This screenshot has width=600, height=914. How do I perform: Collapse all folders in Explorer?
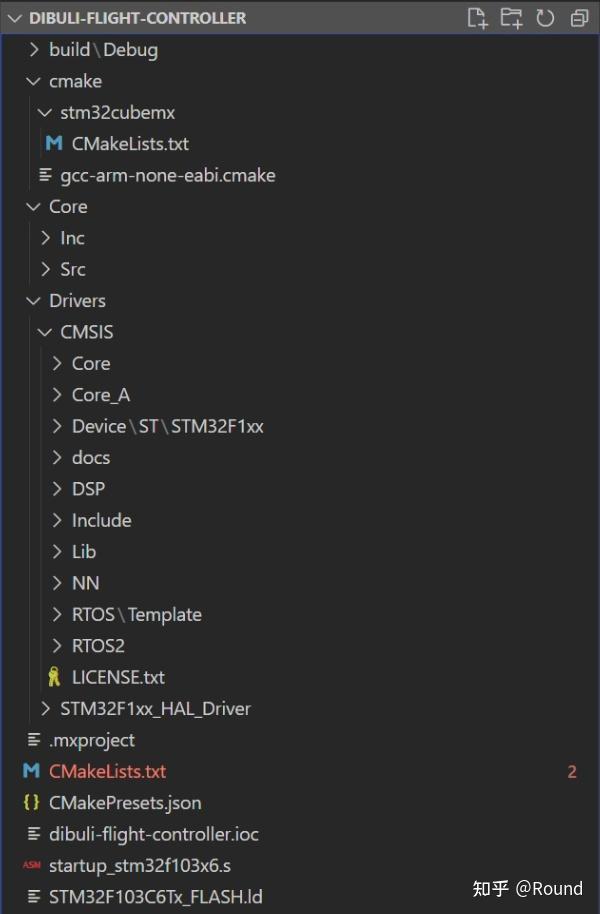coord(577,18)
